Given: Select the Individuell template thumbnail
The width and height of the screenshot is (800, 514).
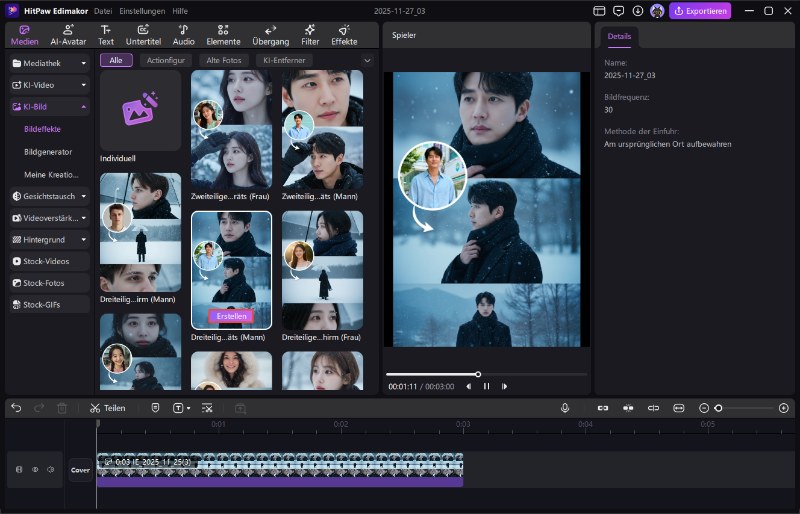Looking at the screenshot, I should click(x=140, y=111).
